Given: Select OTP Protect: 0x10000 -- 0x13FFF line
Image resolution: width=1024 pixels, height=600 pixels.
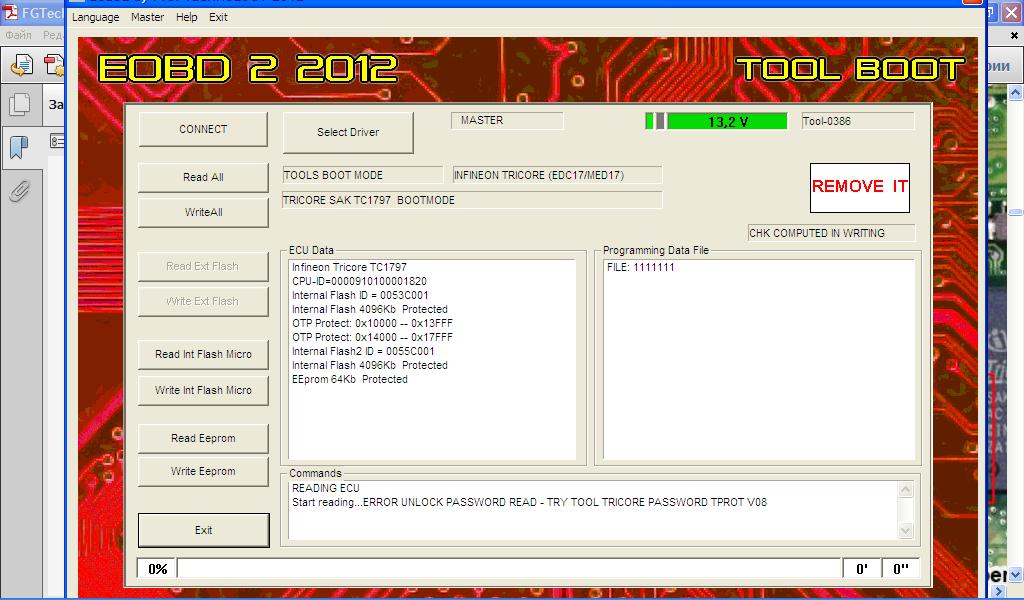Looking at the screenshot, I should (372, 323).
